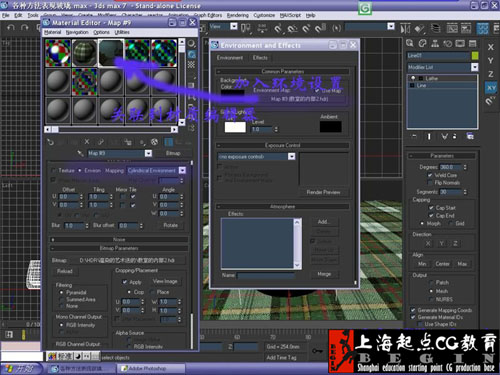
Task: Open Material menu in Material Editor
Action: (53, 32)
